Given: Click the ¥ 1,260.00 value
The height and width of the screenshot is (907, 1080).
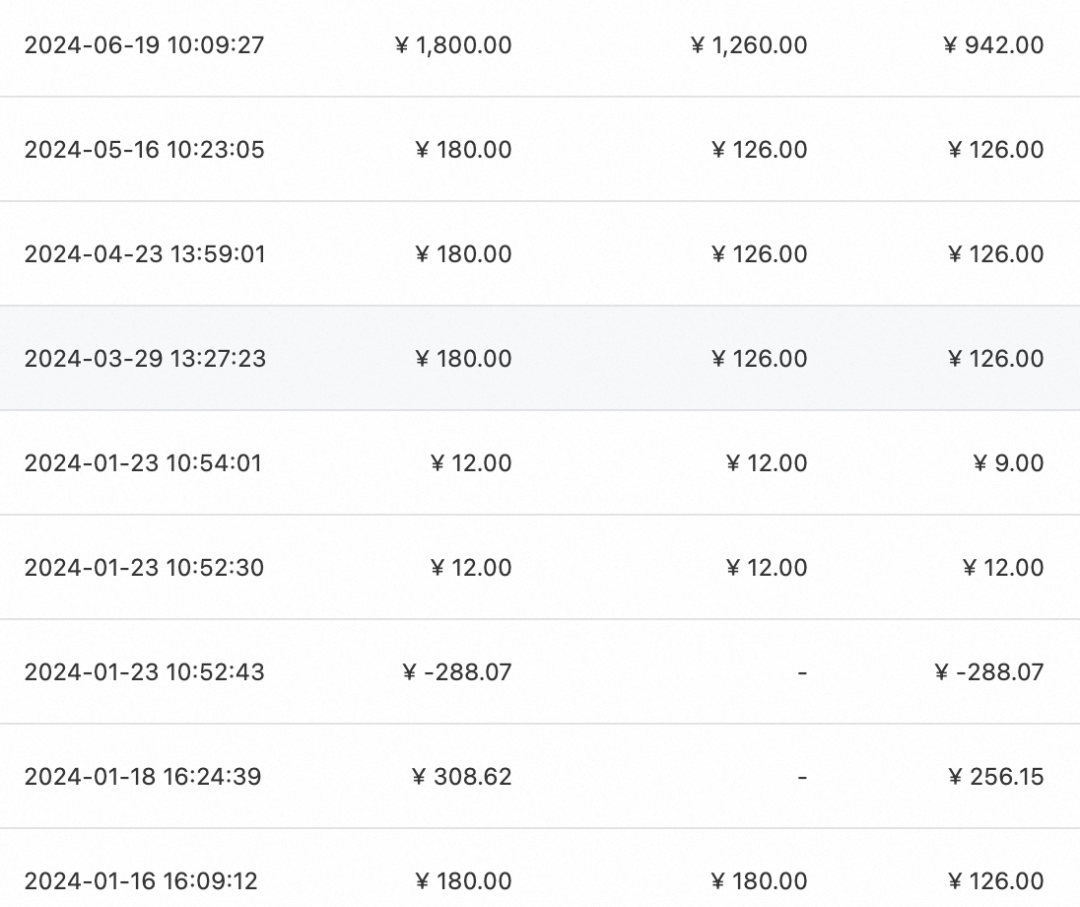Looking at the screenshot, I should tap(749, 45).
